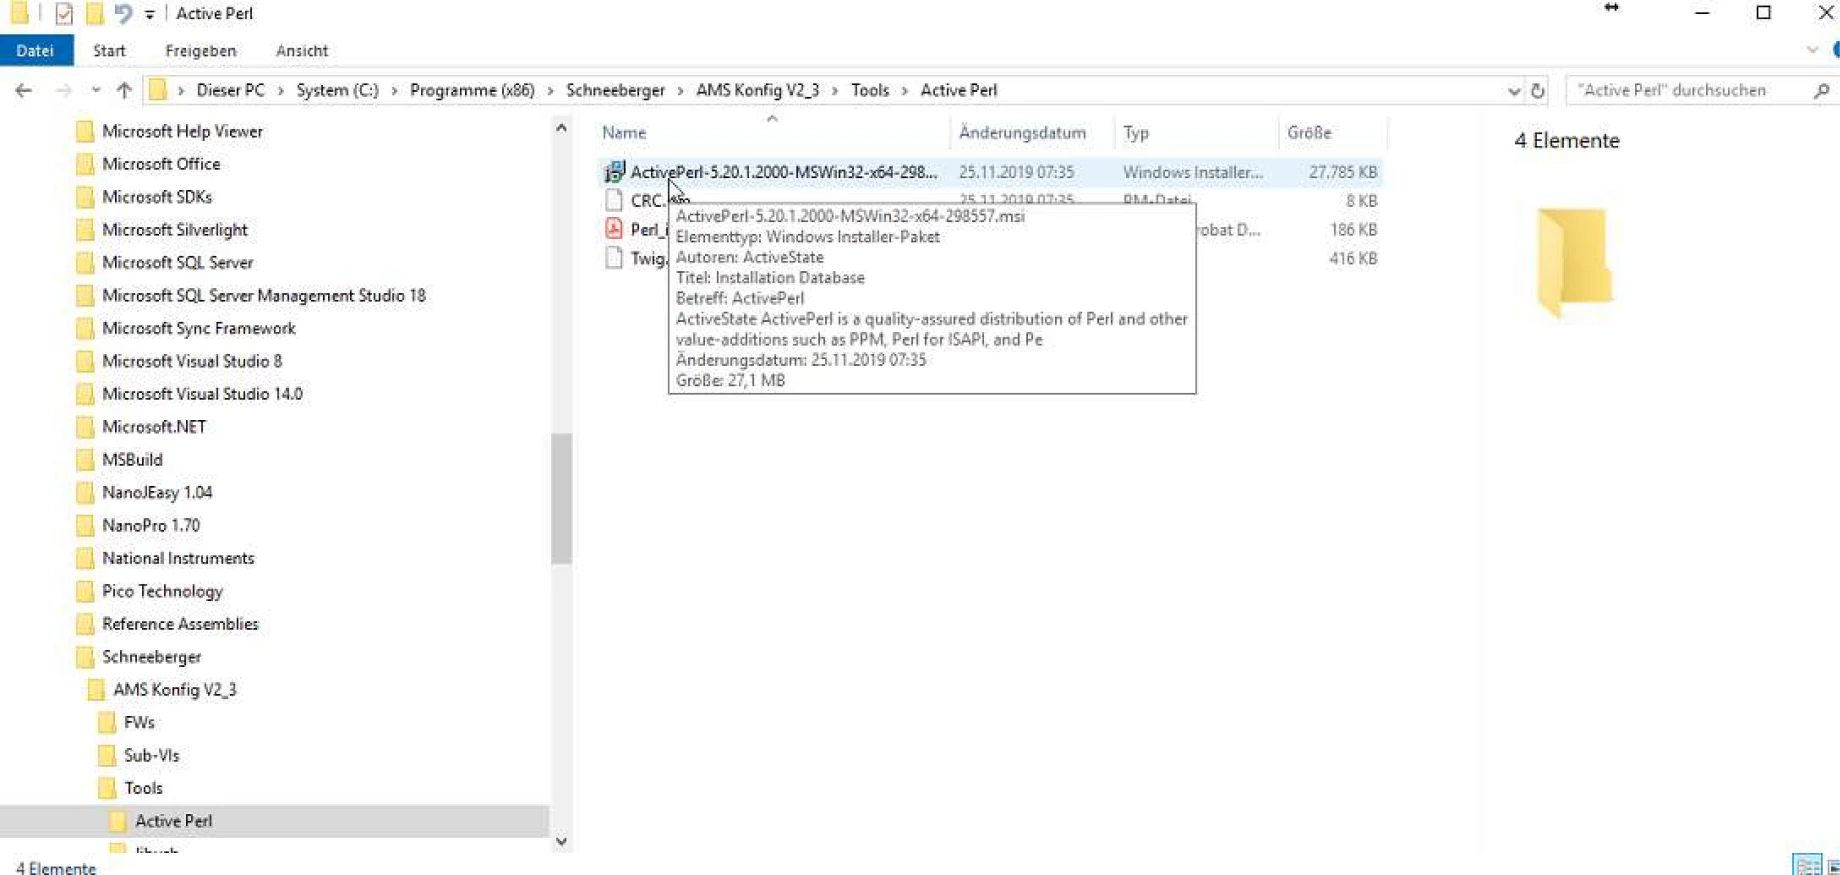
Task: Click the navigation pane scrollbar thumb
Action: click(561, 498)
